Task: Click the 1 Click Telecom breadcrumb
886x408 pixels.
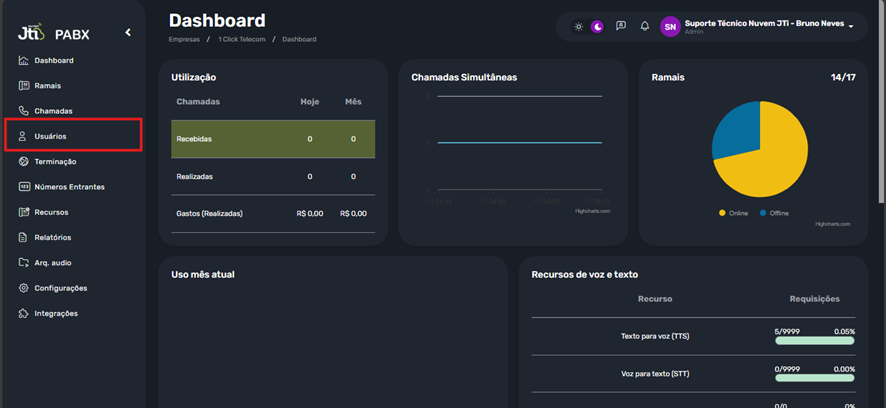Action: 240,39
